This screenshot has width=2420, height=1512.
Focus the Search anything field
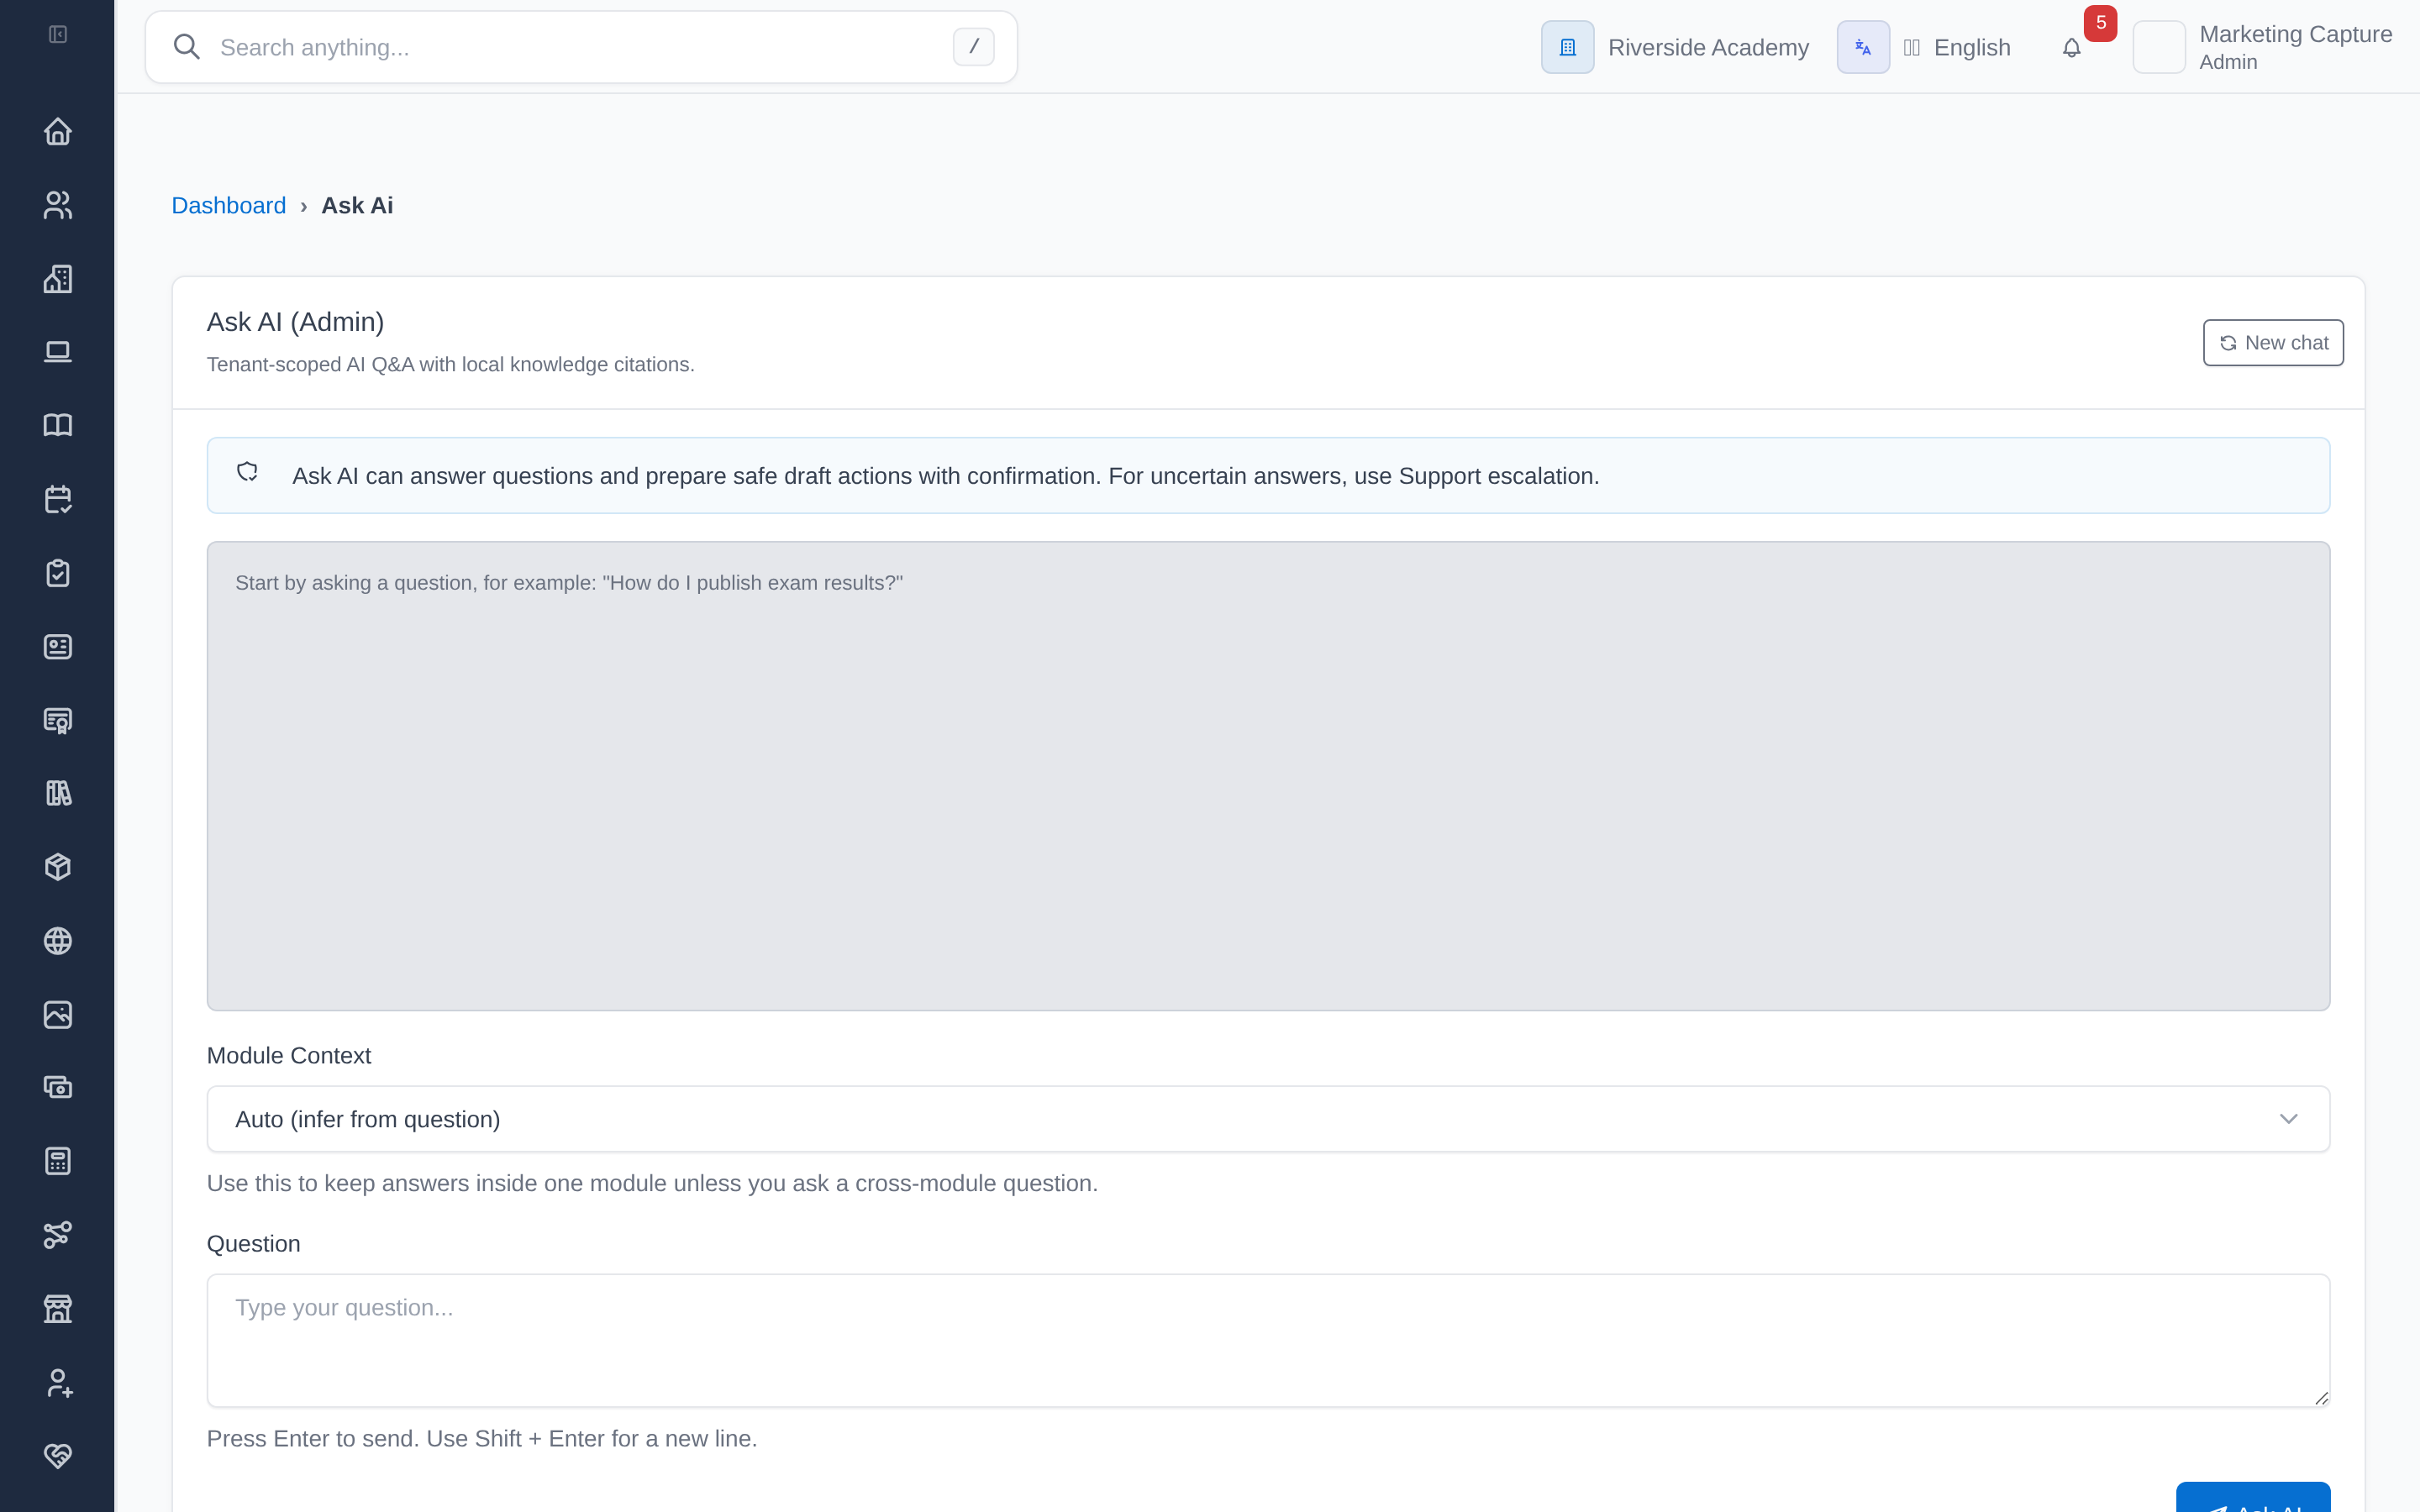coord(581,47)
